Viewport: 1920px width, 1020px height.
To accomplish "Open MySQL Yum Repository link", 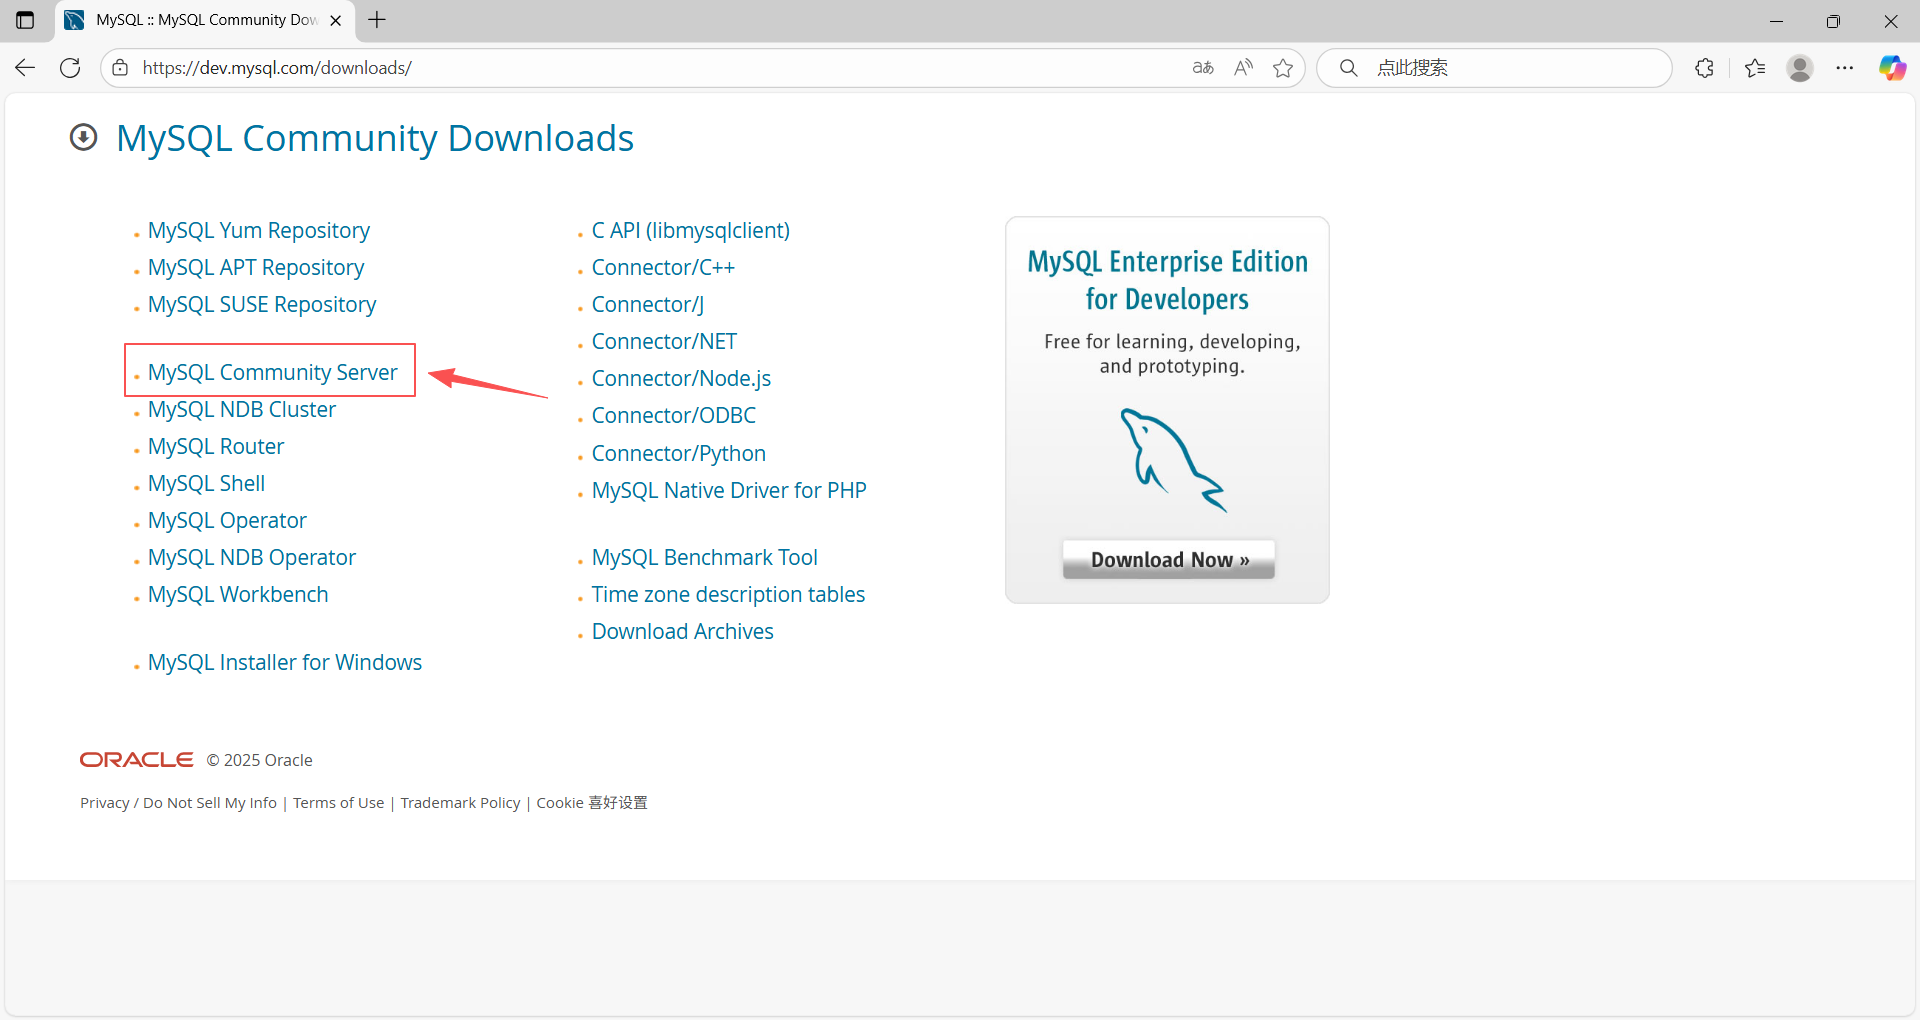I will click(259, 231).
